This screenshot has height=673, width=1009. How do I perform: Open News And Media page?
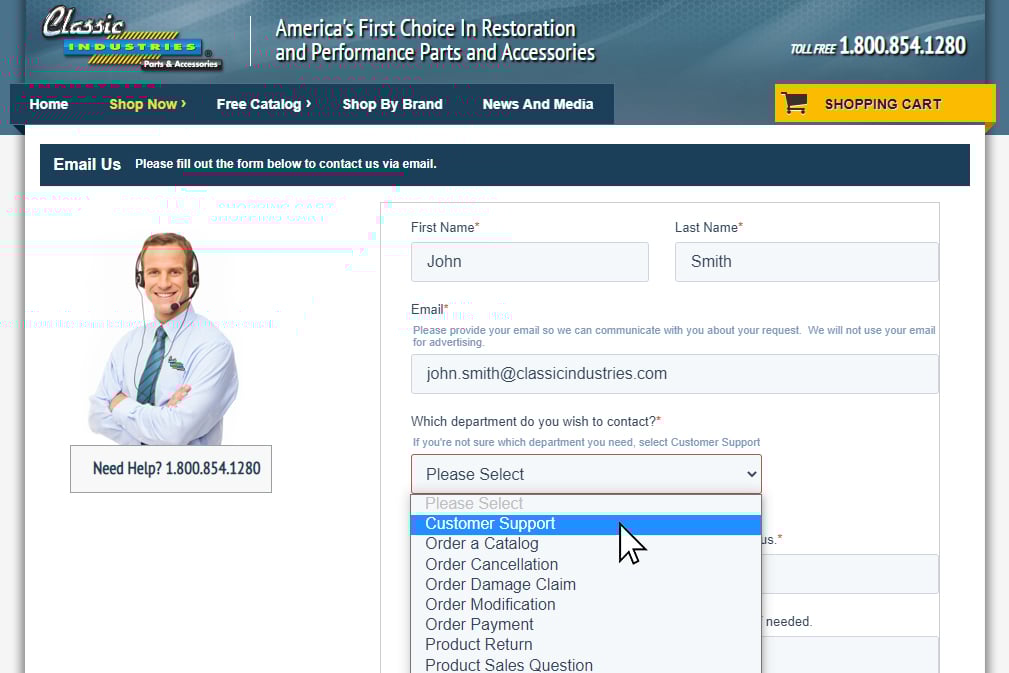538,104
